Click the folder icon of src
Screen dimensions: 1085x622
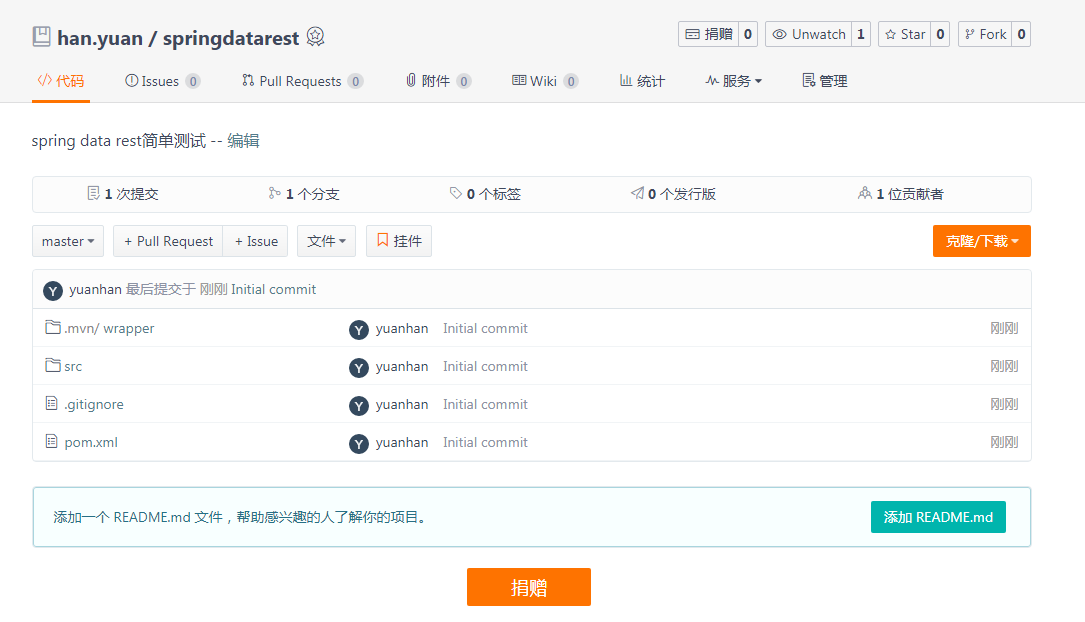(x=53, y=365)
